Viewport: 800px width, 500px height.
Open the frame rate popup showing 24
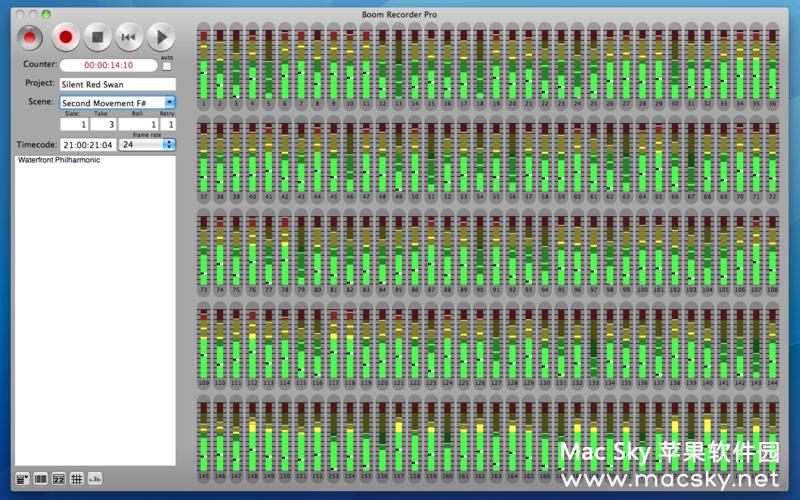(147, 145)
